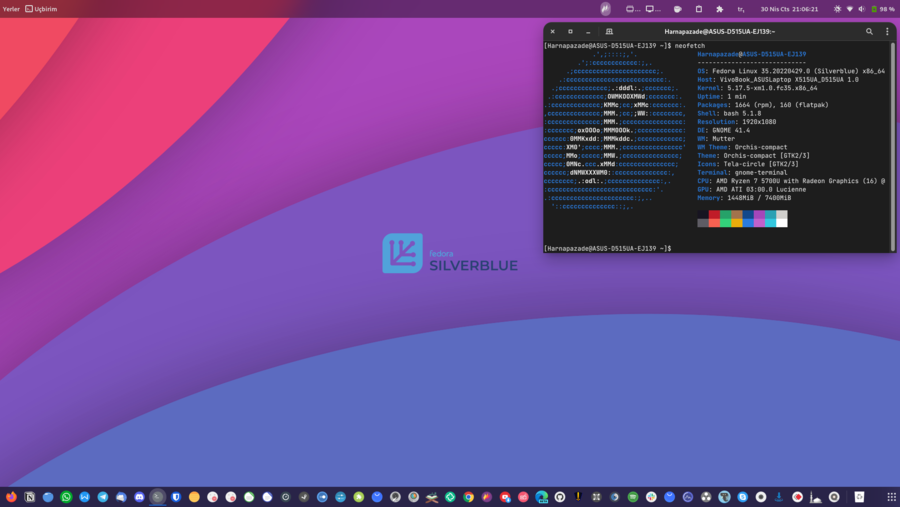Screen dimensions: 900x507
Task: Launch Firefox from the dock
Action: [11, 497]
